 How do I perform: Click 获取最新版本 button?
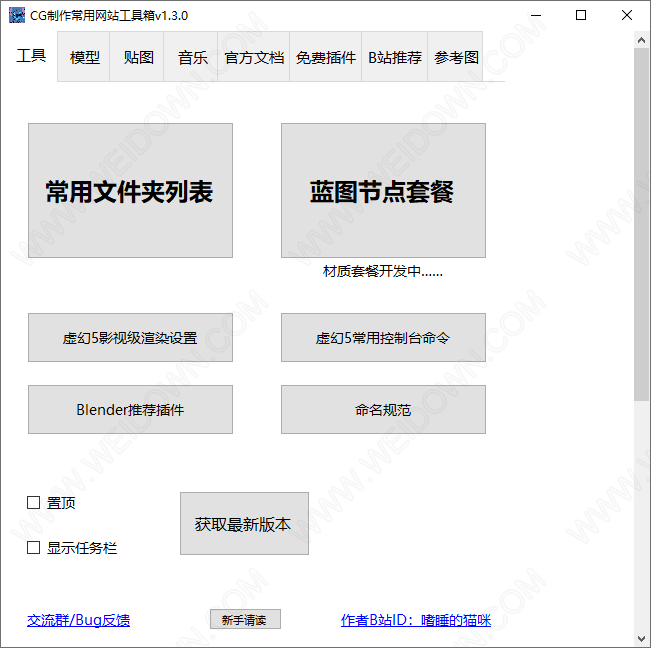point(244,524)
